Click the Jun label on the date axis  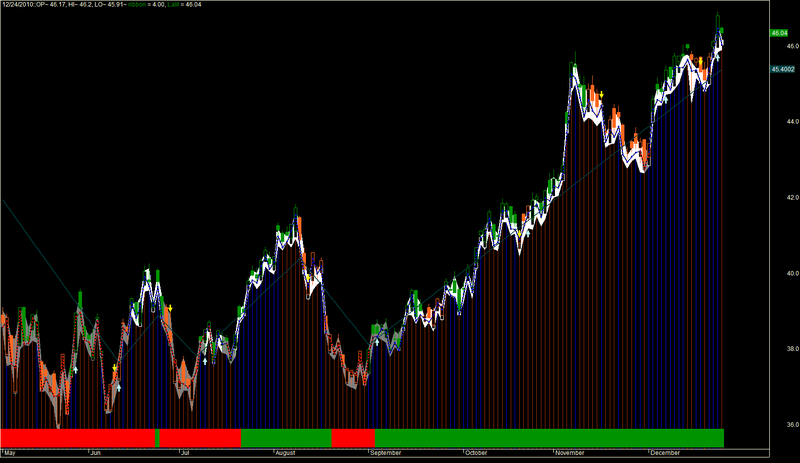95,453
